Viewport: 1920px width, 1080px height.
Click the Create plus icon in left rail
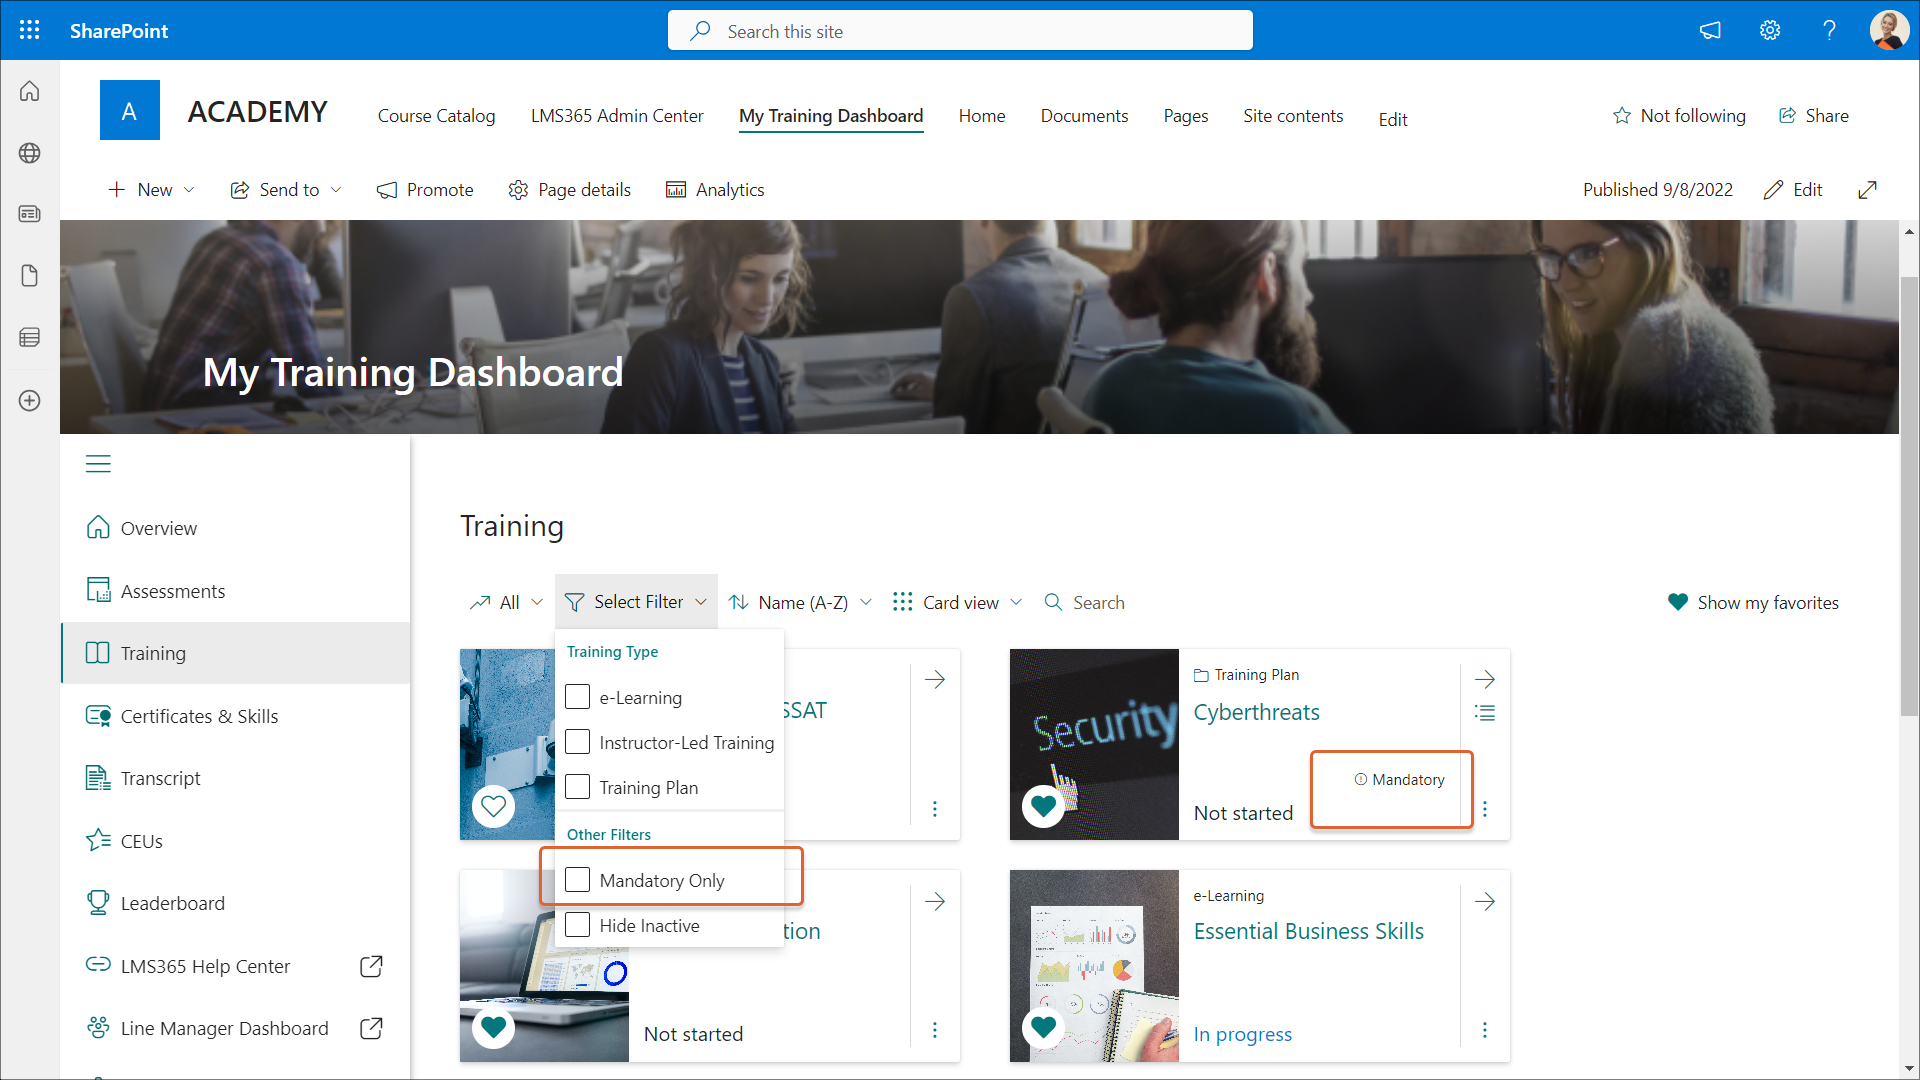(30, 401)
